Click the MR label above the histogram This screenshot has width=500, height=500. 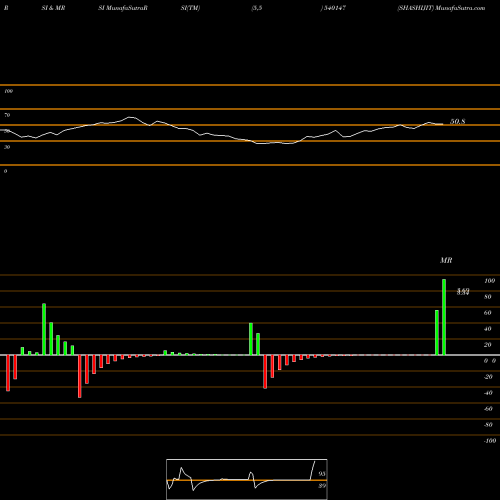[x=446, y=260]
